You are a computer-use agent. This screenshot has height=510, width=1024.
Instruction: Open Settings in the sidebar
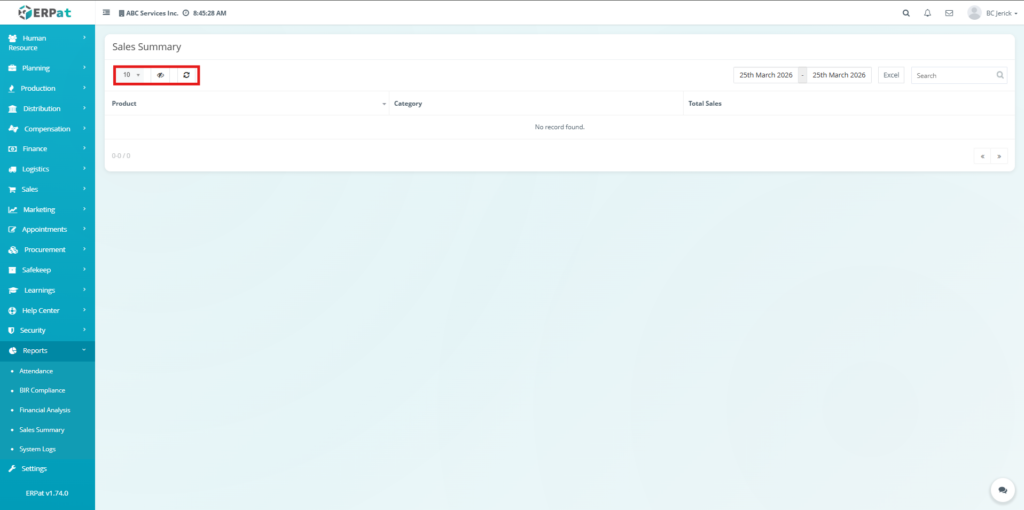(34, 469)
